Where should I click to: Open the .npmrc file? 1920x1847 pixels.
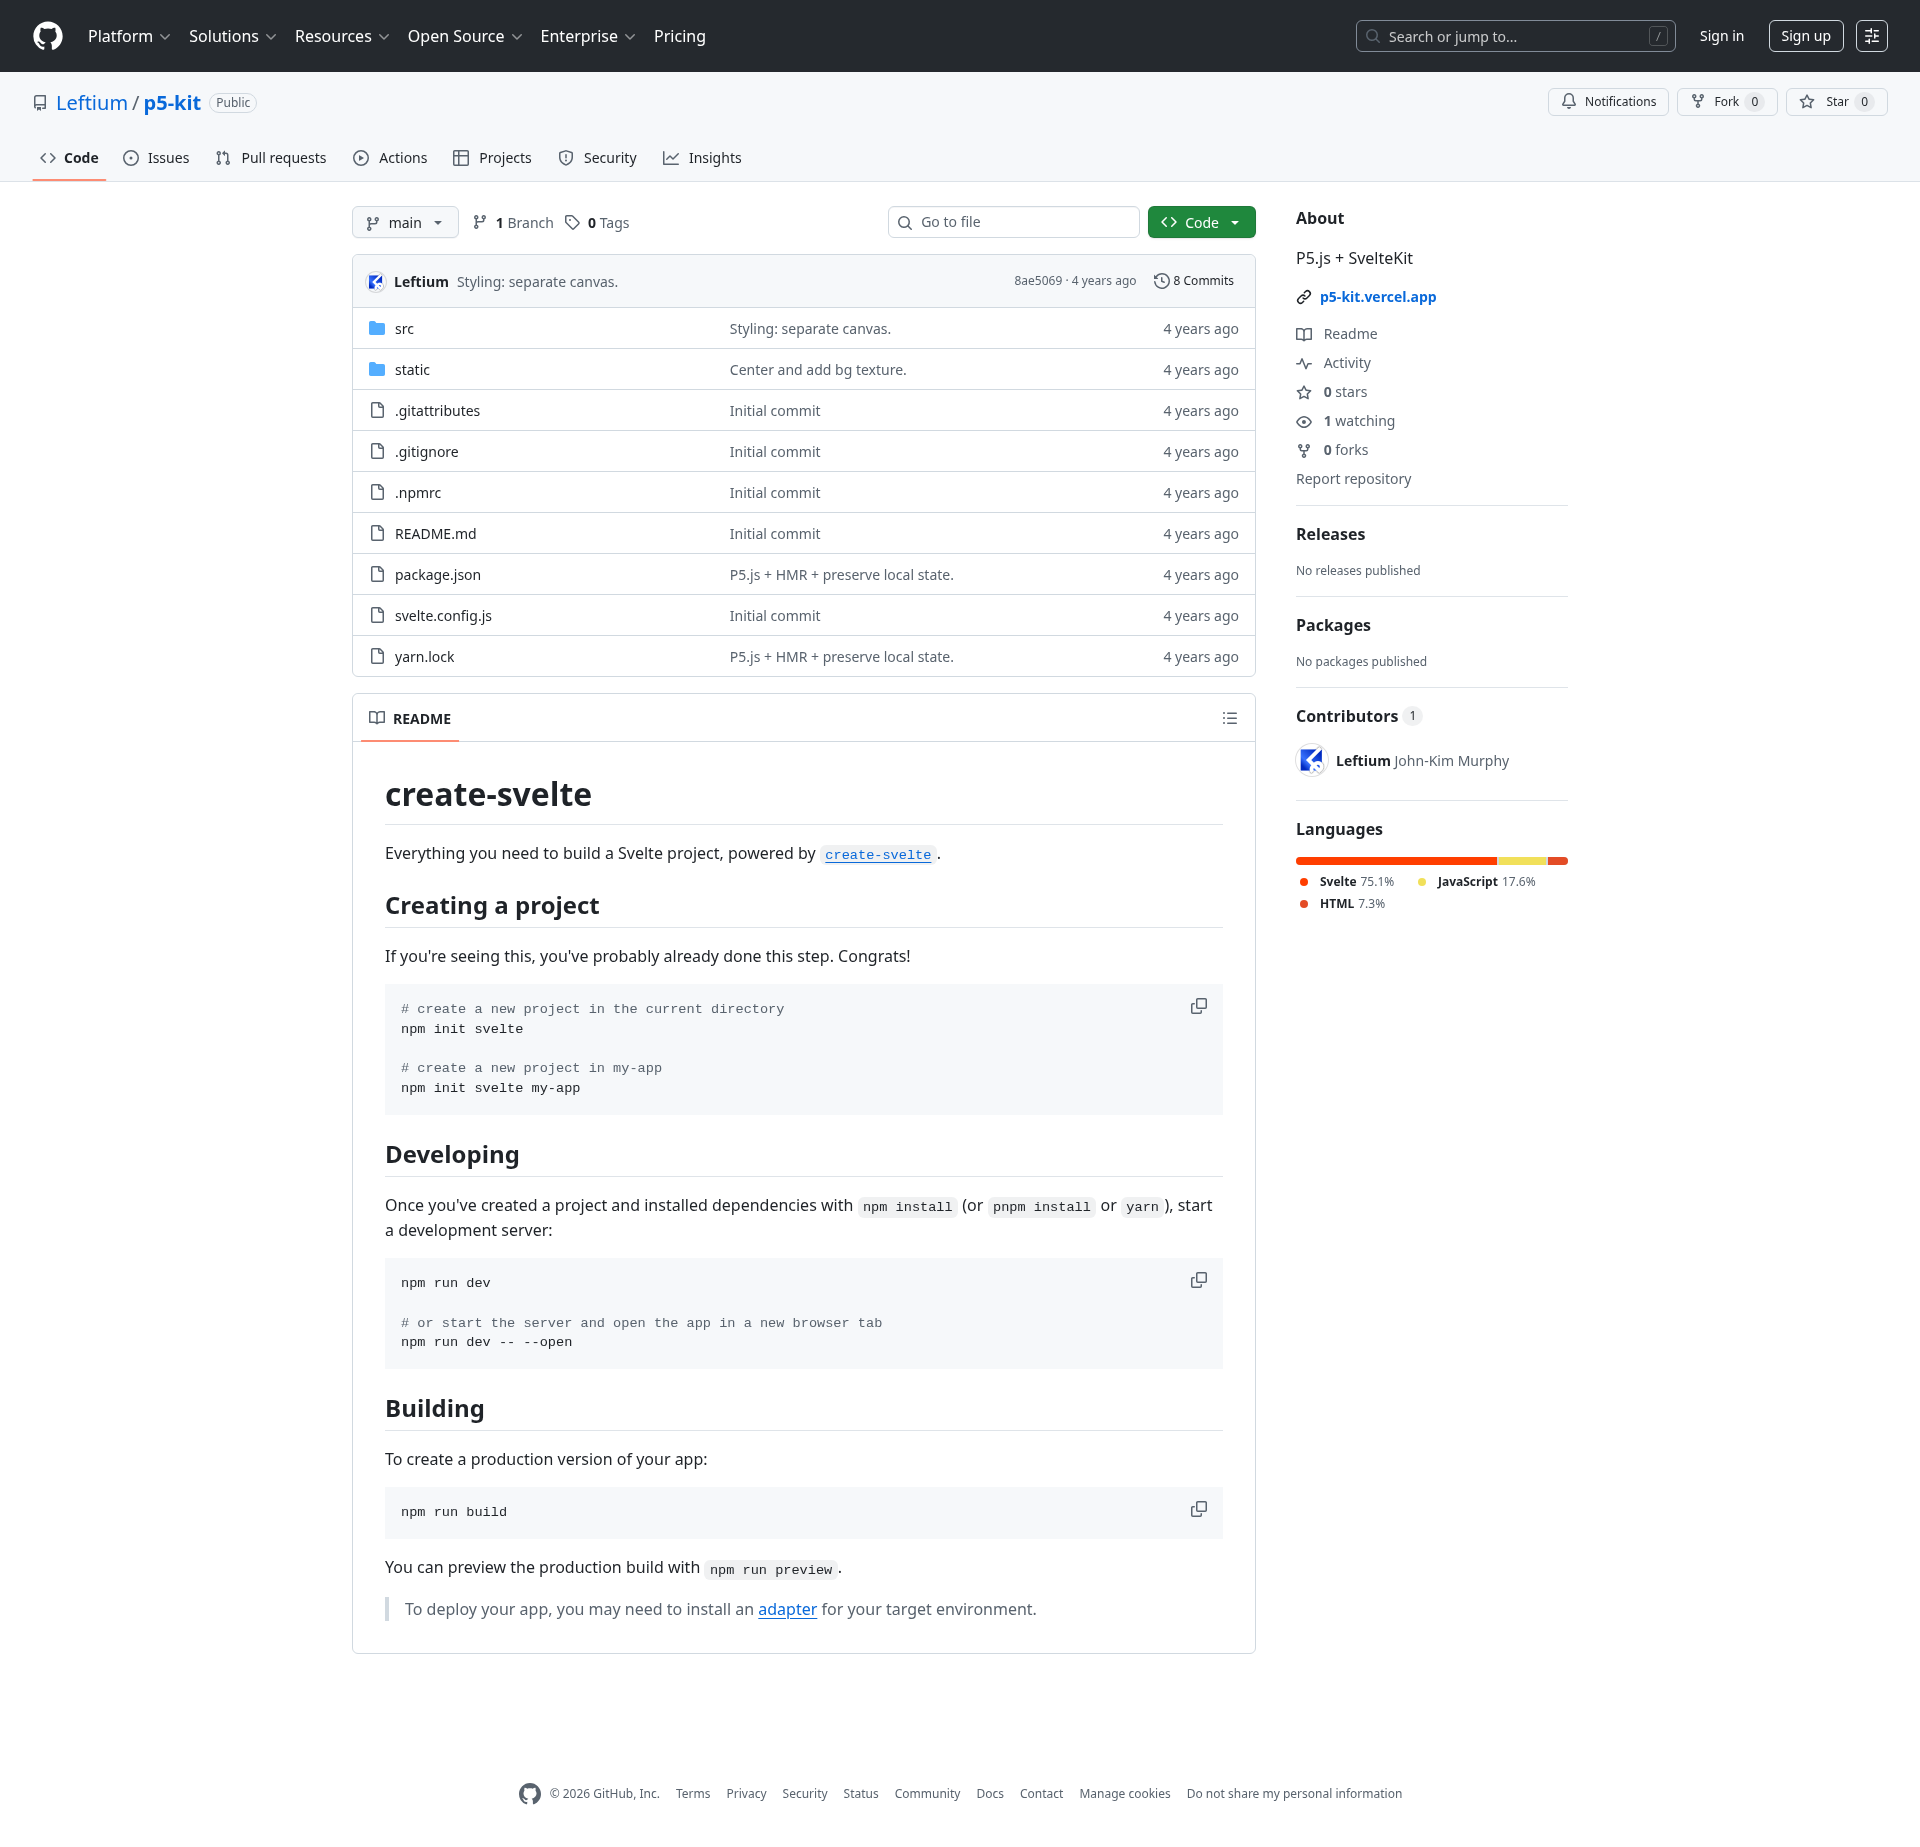[x=418, y=493]
